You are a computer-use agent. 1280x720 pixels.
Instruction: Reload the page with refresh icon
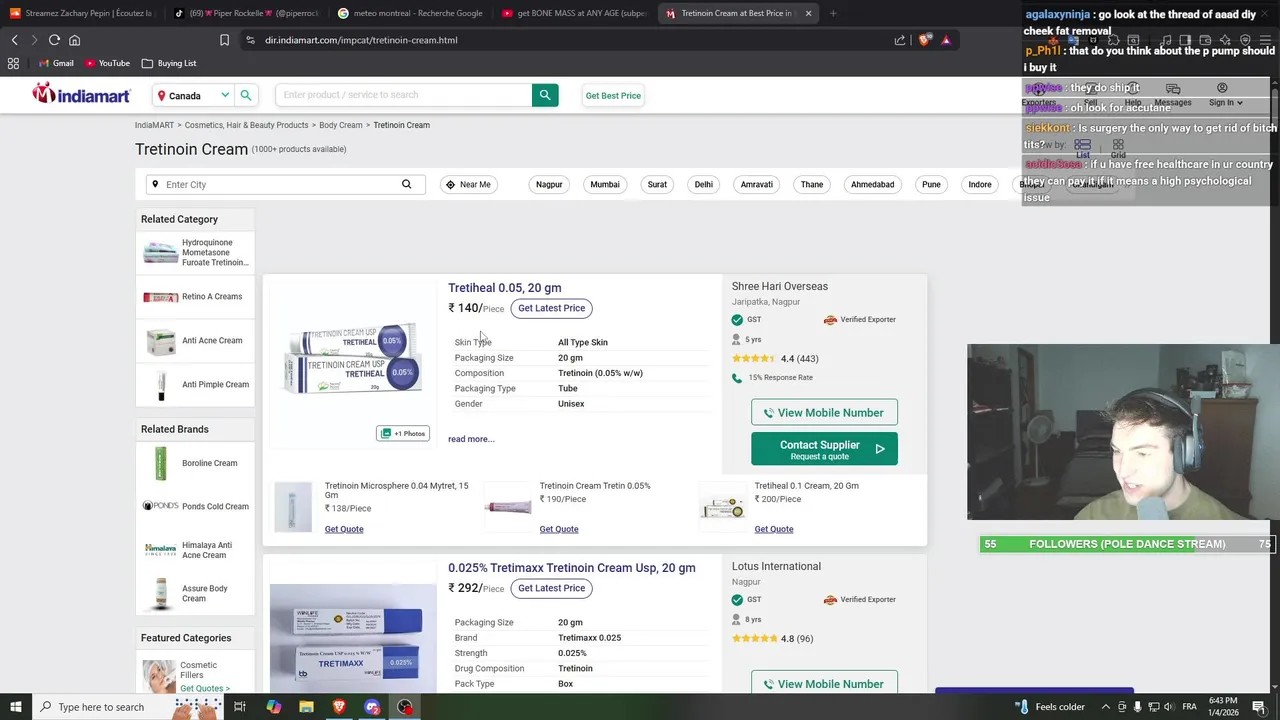point(54,40)
